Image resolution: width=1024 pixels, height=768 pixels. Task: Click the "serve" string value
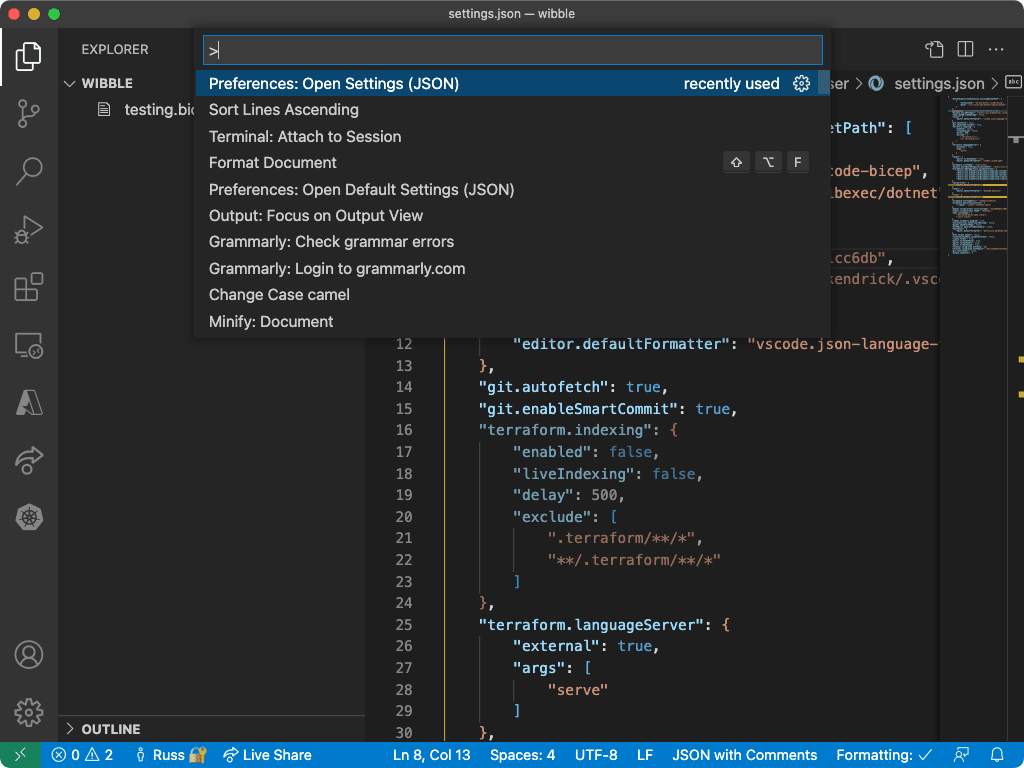578,690
